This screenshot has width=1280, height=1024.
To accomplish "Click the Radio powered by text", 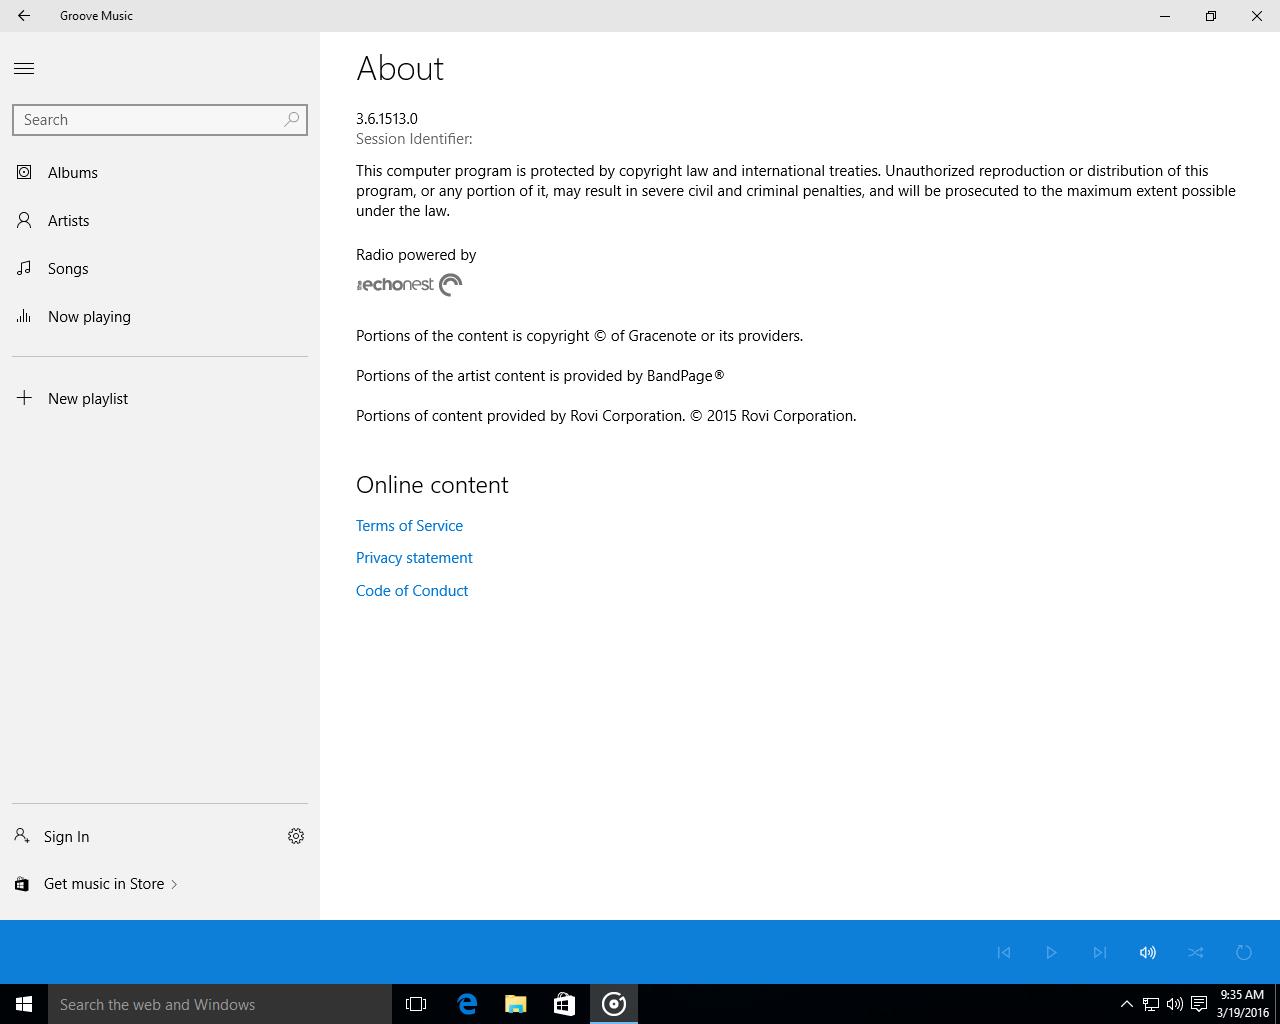I will [x=416, y=255].
